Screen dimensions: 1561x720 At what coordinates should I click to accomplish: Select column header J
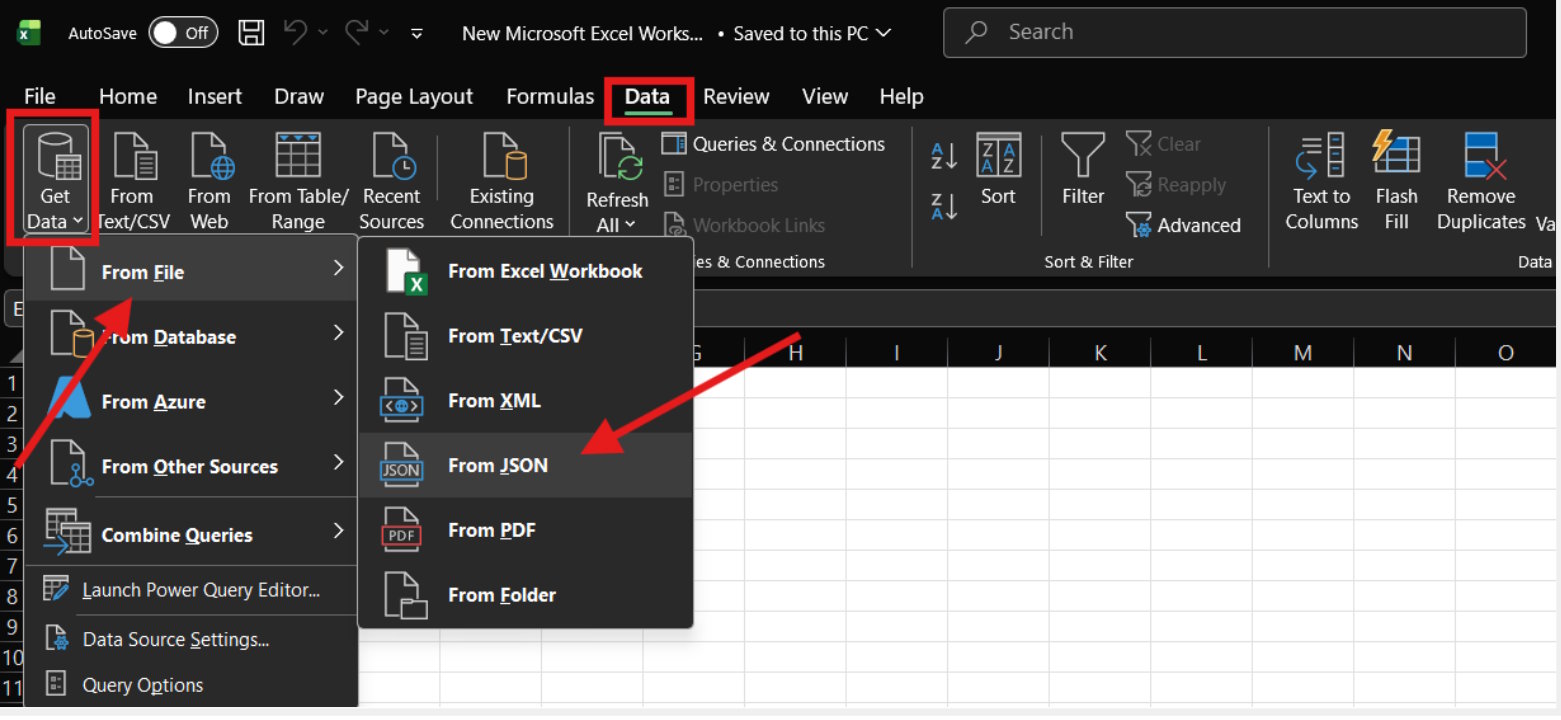click(998, 352)
